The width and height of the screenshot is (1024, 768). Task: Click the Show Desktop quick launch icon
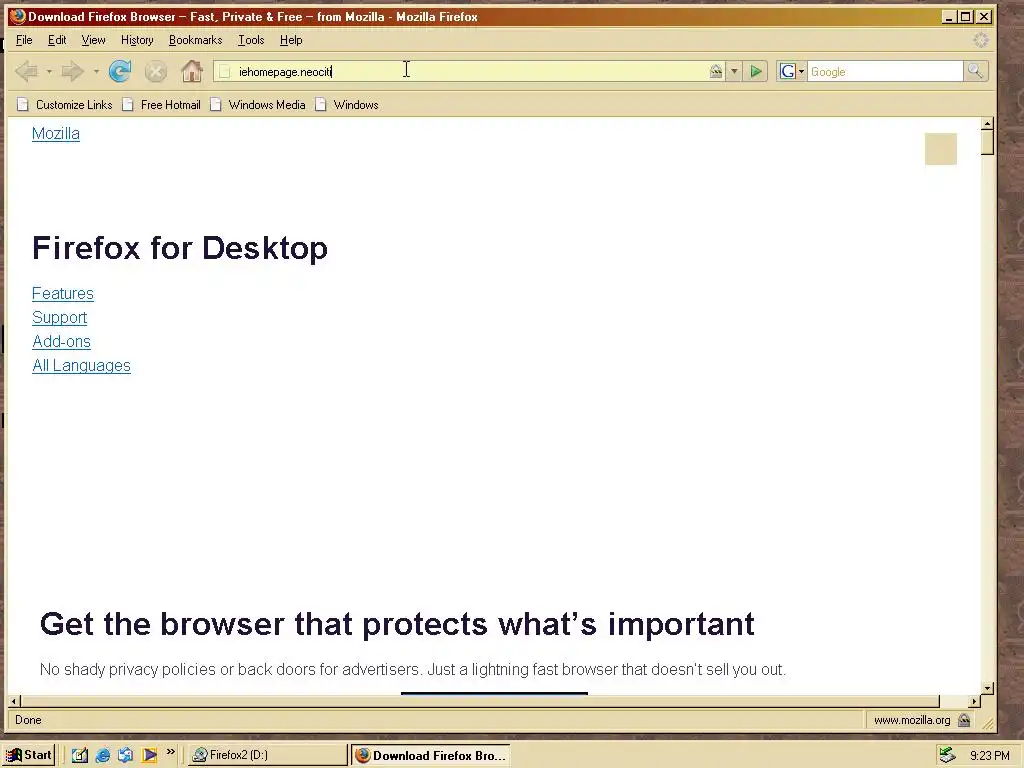pos(80,755)
